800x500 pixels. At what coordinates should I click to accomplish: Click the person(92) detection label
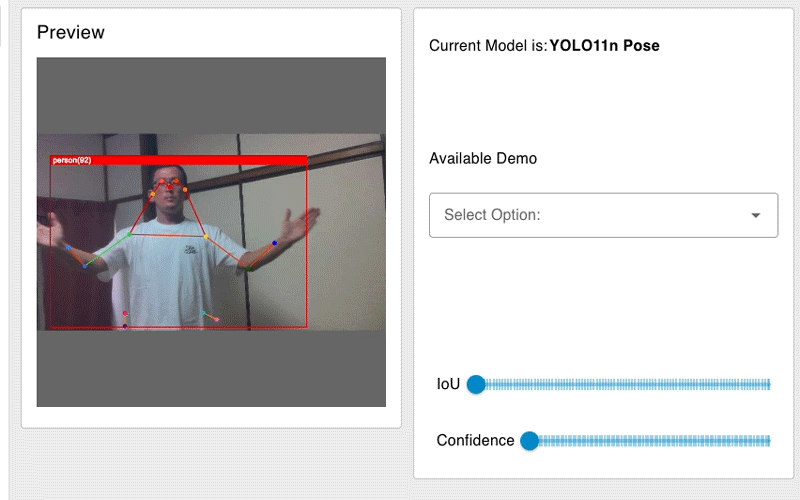pyautogui.click(x=72, y=160)
